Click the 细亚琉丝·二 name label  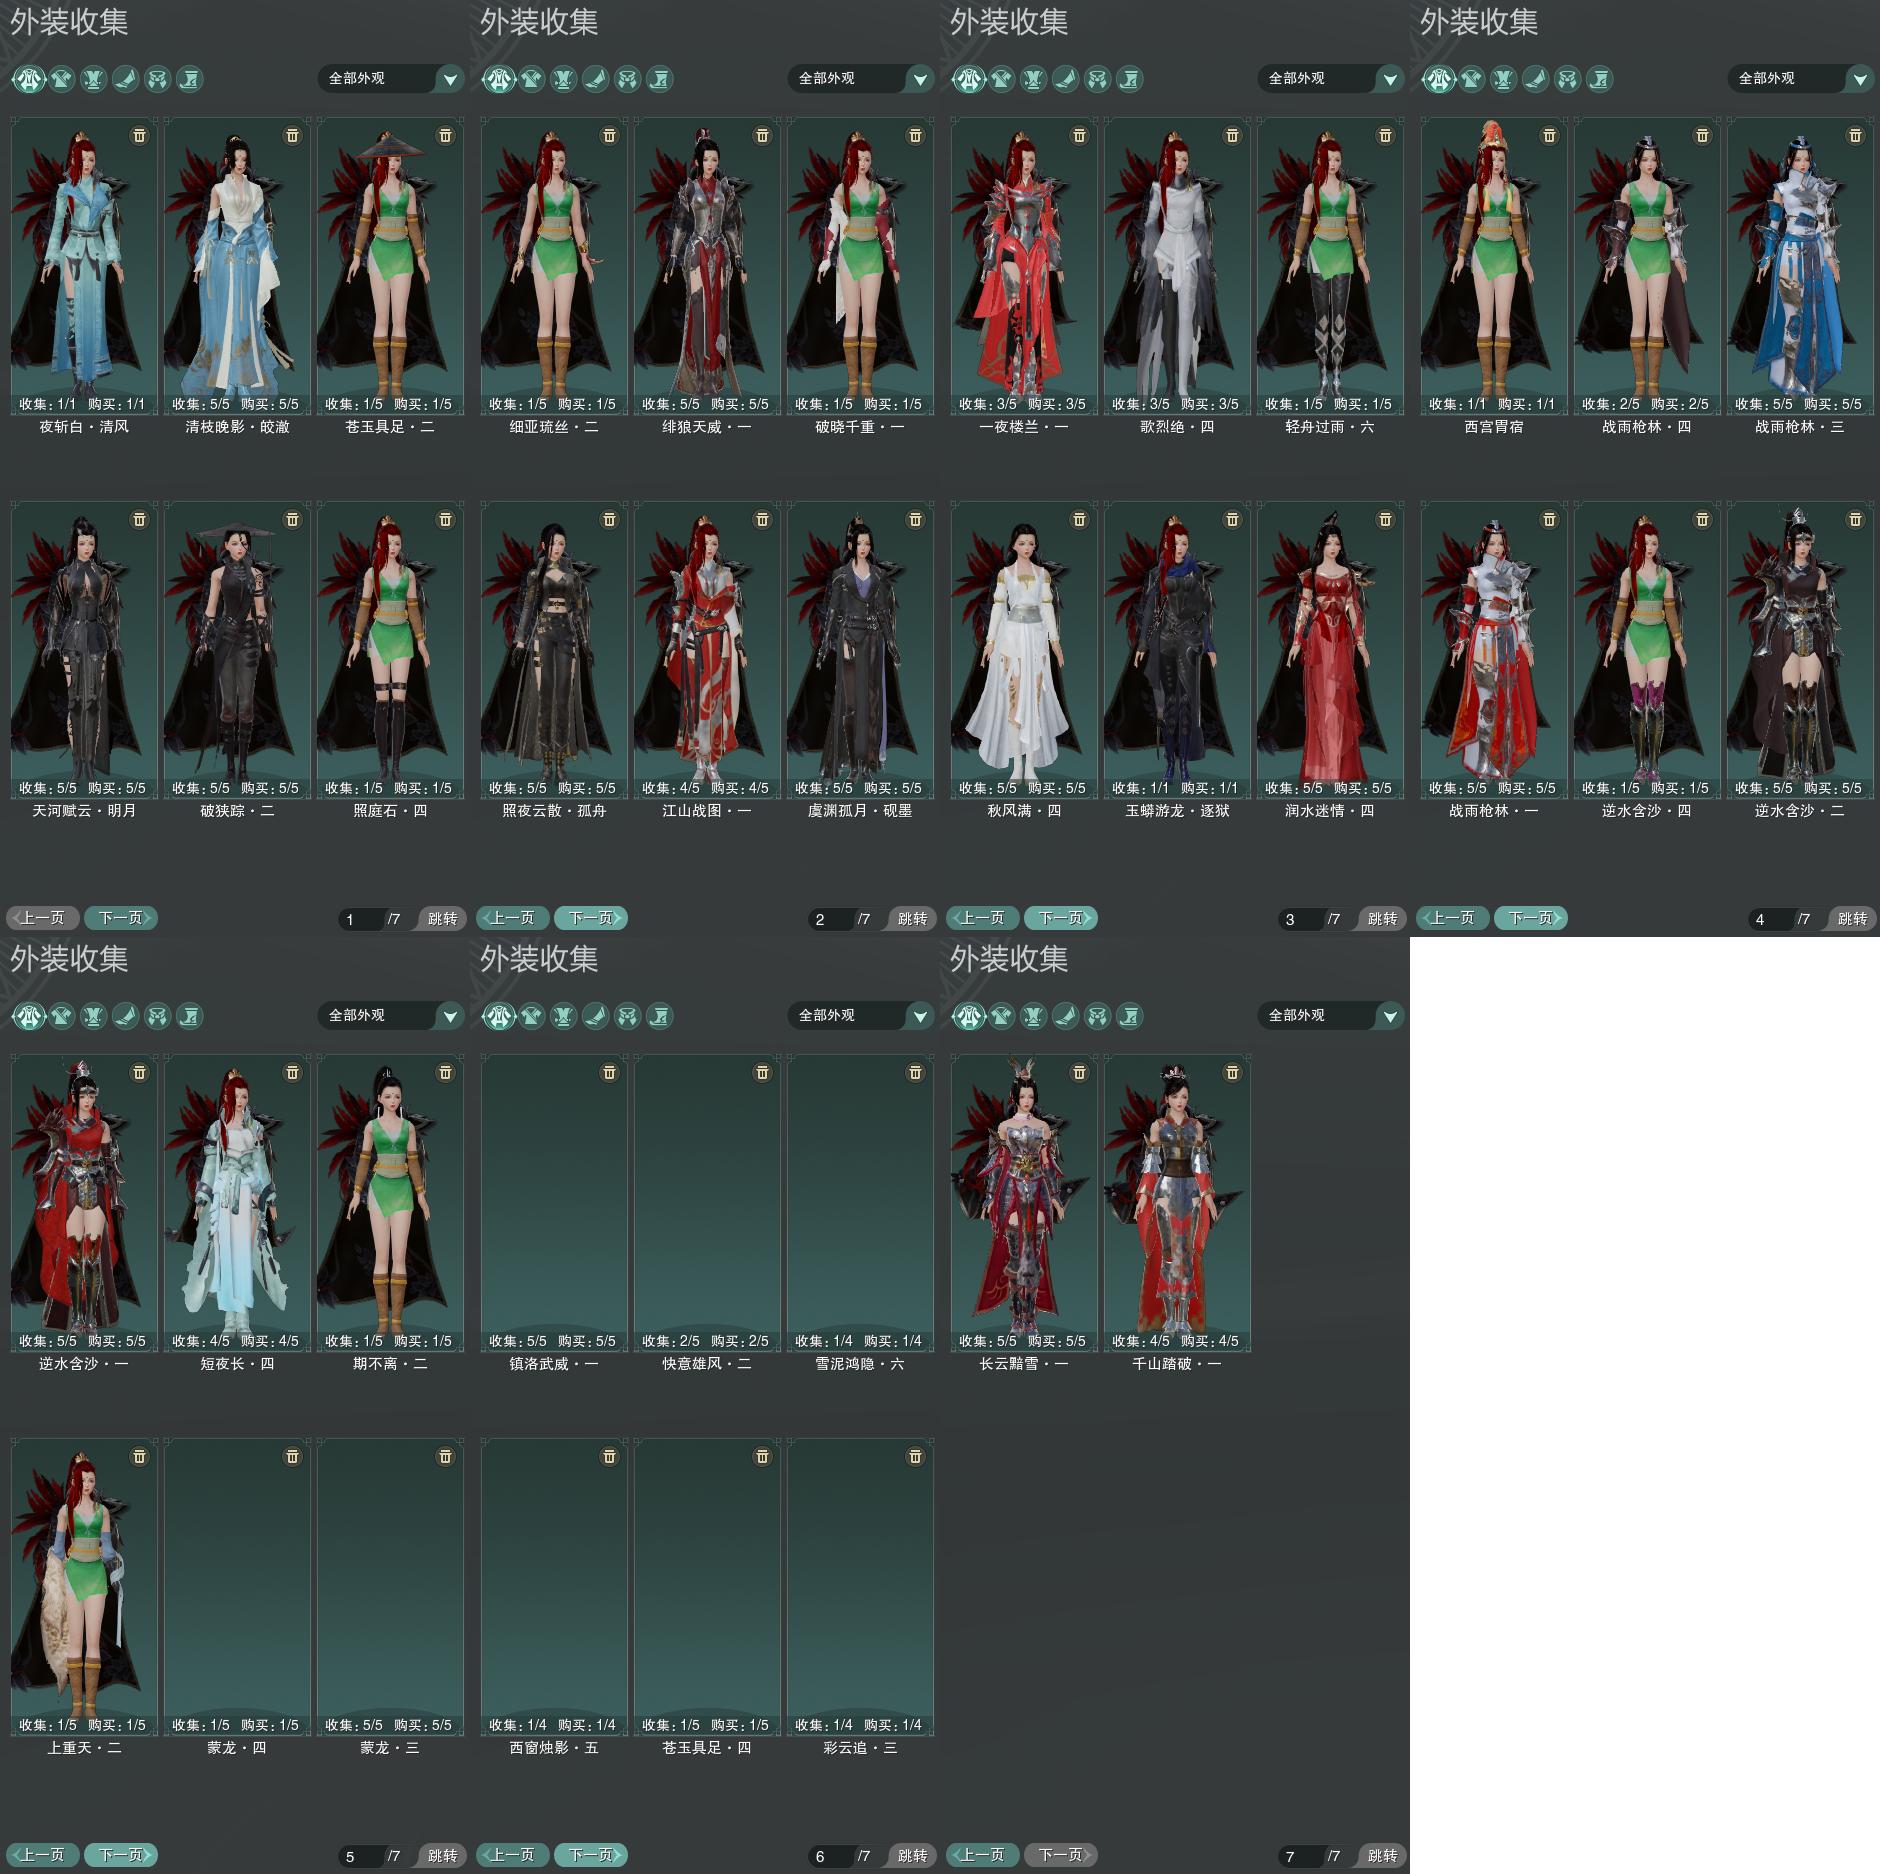click(554, 427)
